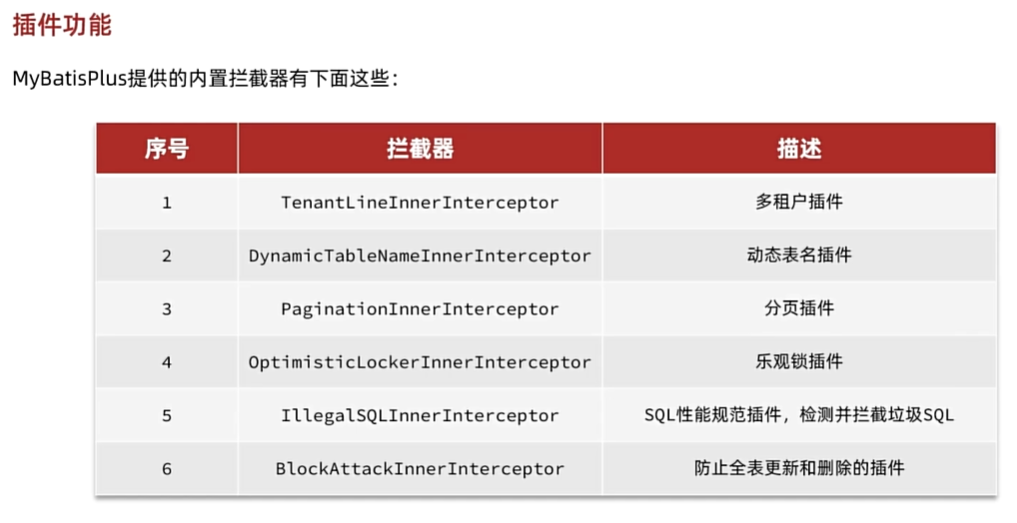Screen dimensions: 1017x523
Task: Click the MyBatisPlus intro sentence
Action: click(x=205, y=79)
